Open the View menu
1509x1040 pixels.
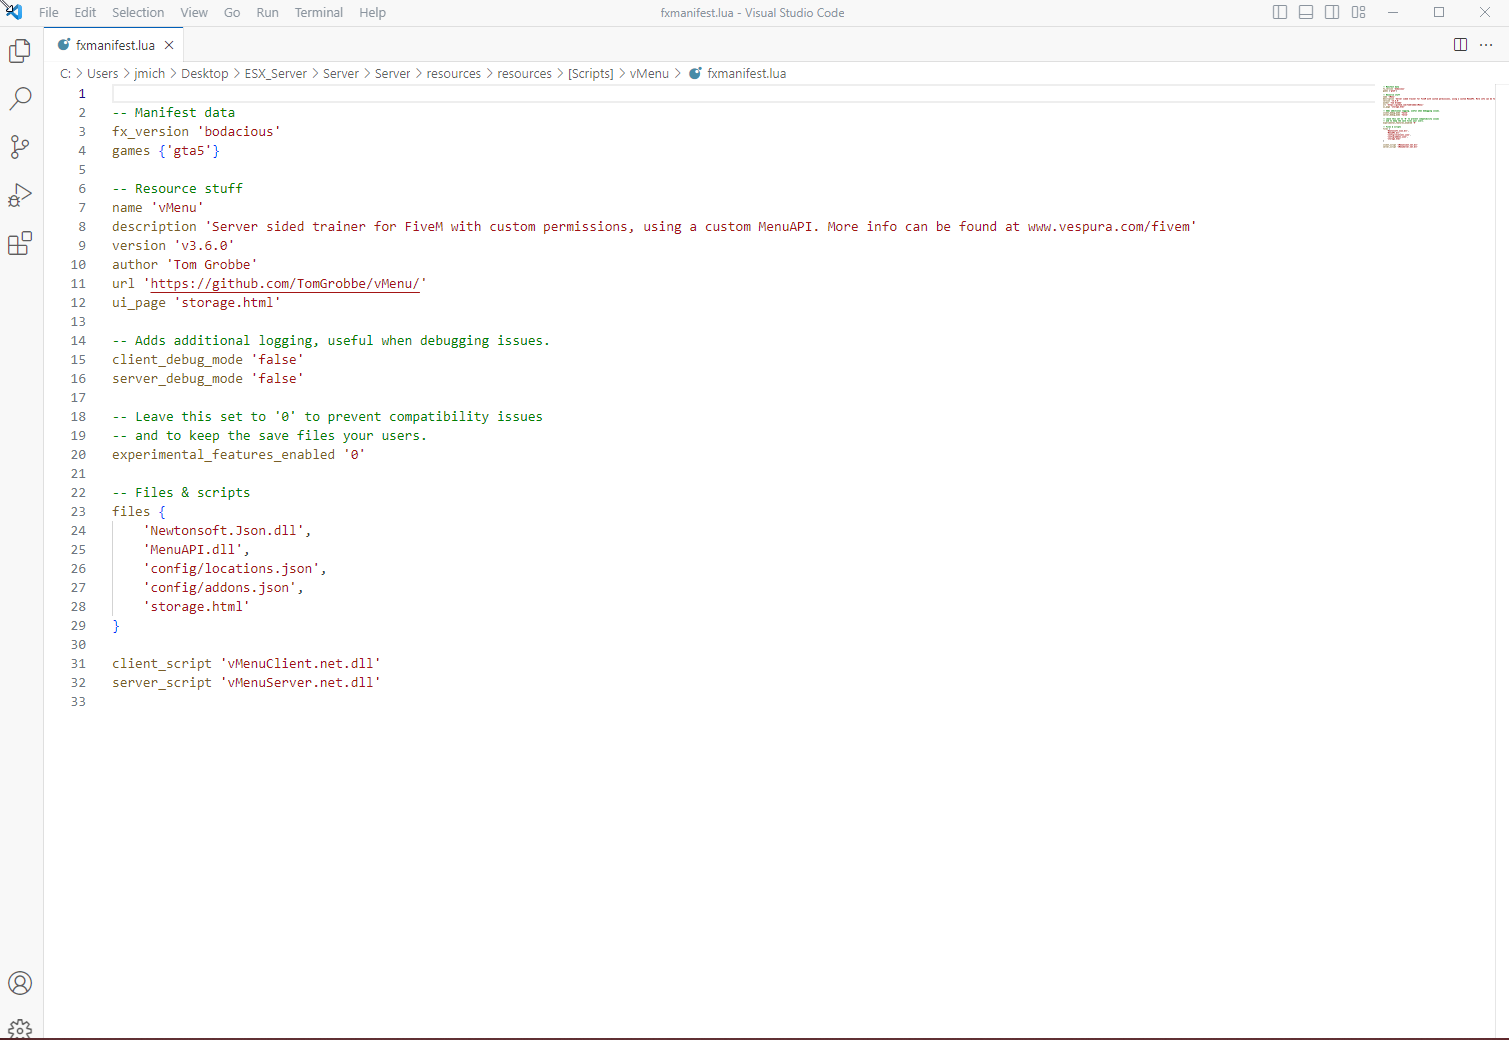(x=194, y=12)
